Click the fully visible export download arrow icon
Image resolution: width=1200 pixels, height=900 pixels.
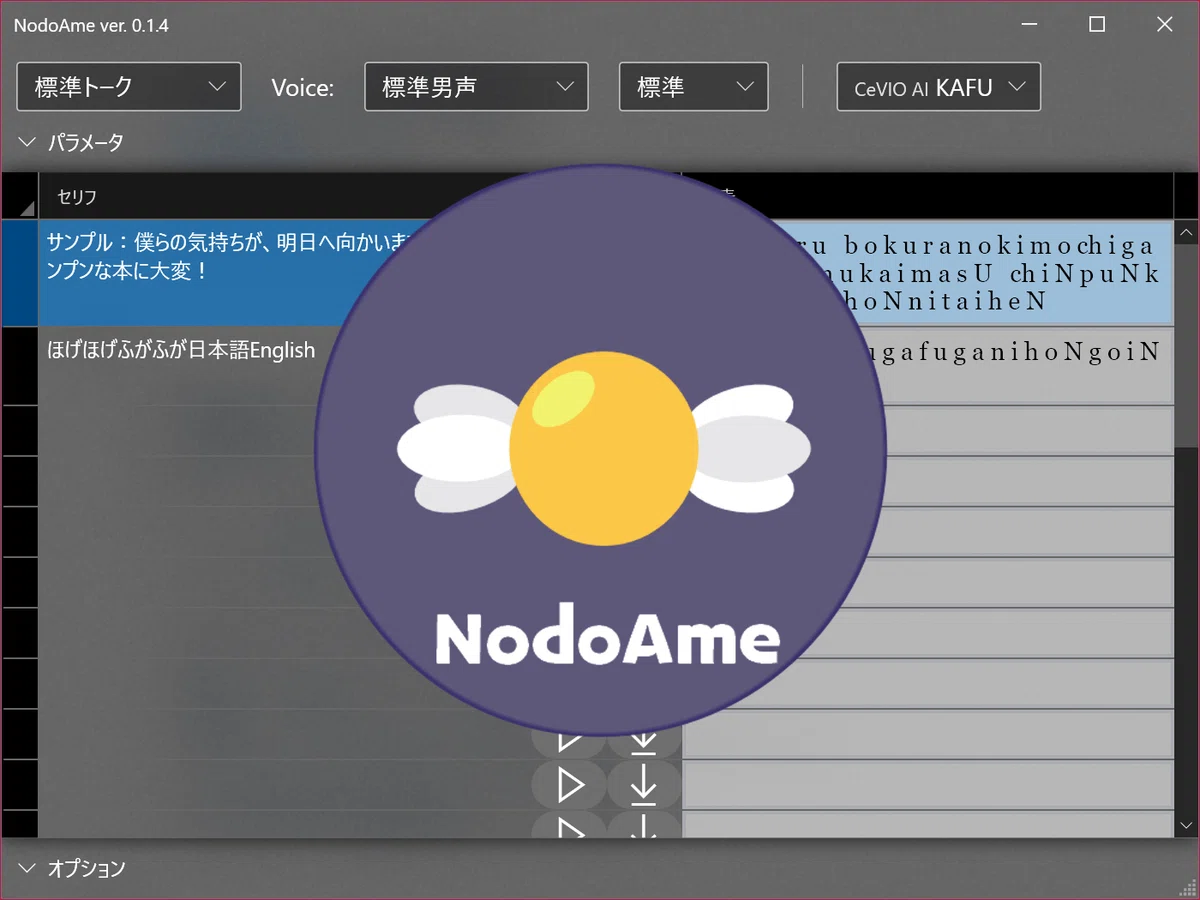click(644, 786)
